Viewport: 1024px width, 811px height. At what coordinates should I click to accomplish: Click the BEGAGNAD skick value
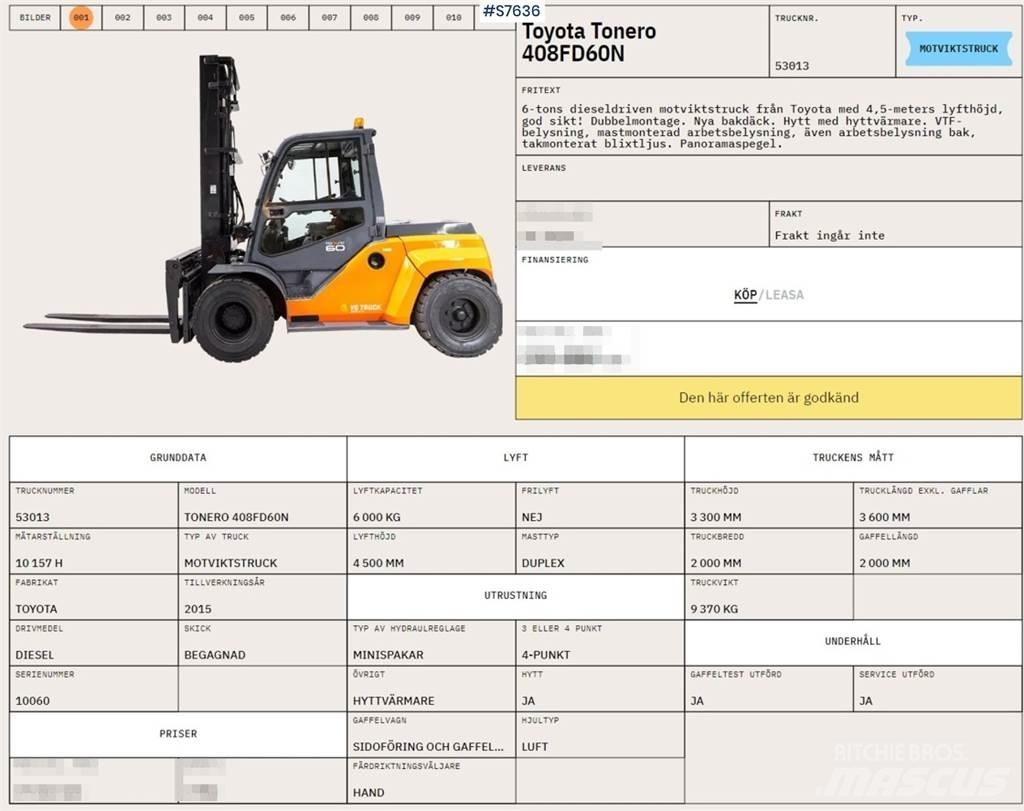click(215, 655)
